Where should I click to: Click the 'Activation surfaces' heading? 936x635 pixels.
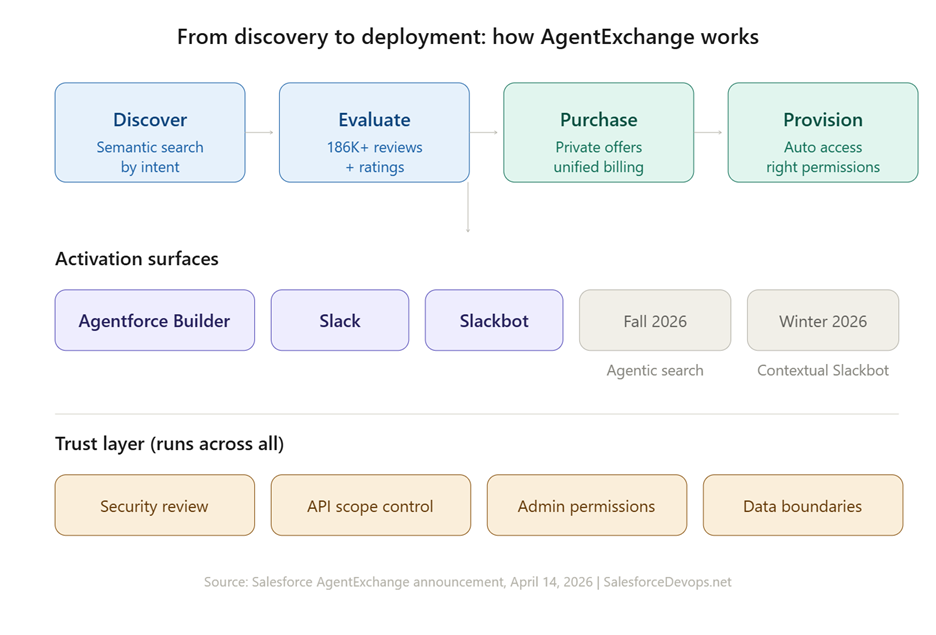[x=137, y=259]
